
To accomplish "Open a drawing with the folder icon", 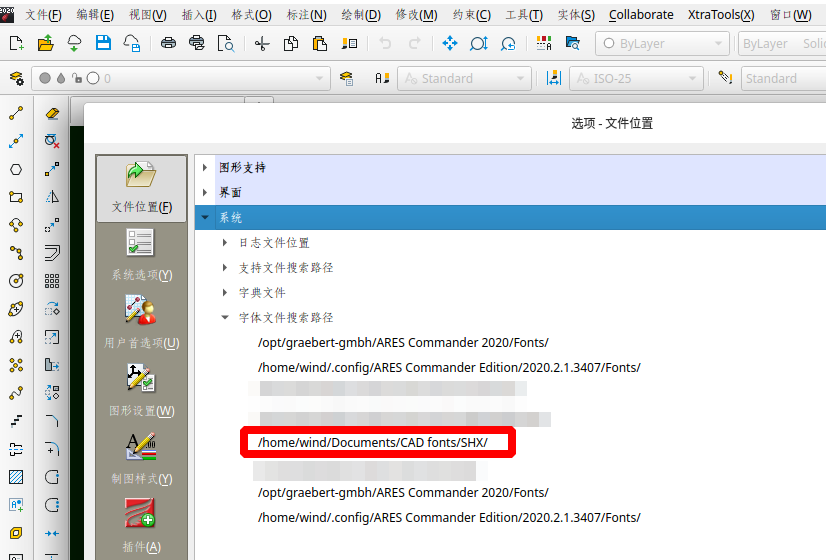I will coord(46,43).
